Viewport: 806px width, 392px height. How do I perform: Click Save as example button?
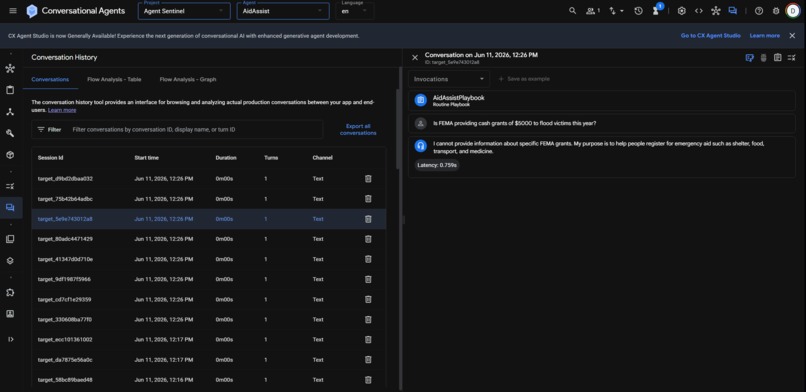tap(524, 79)
